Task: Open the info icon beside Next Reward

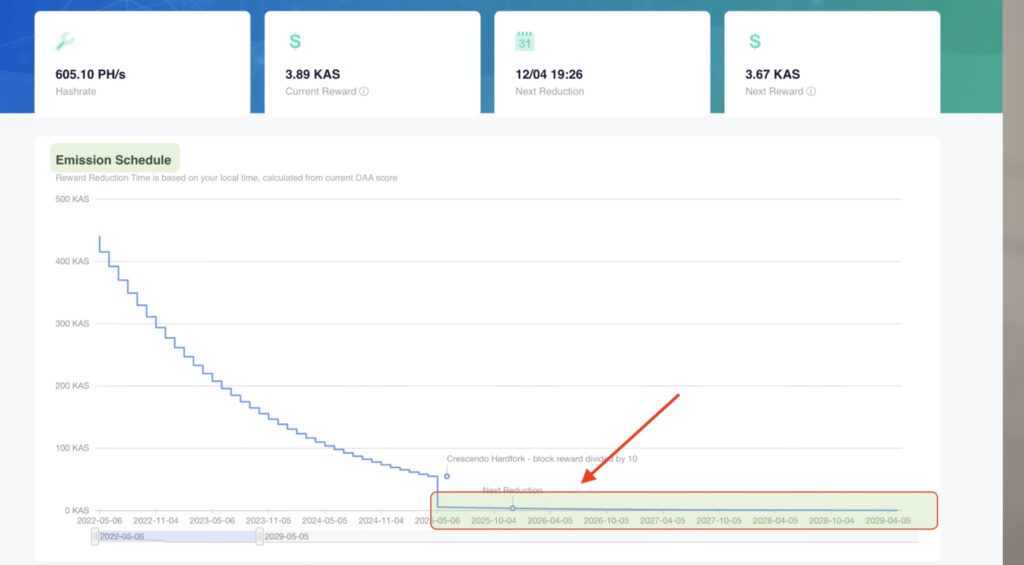Action: 811,92
